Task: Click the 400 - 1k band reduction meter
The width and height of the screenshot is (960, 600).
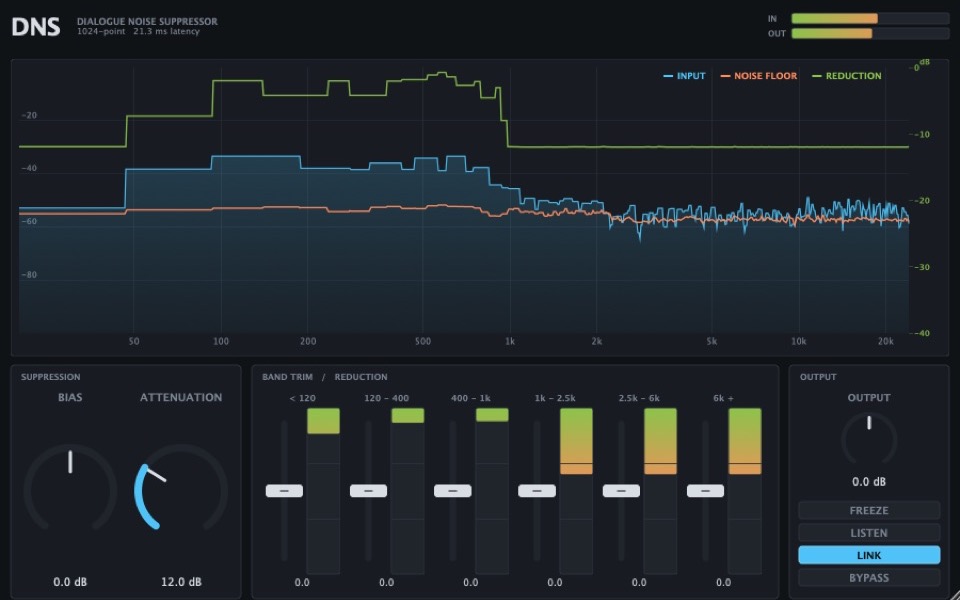Action: (492, 491)
